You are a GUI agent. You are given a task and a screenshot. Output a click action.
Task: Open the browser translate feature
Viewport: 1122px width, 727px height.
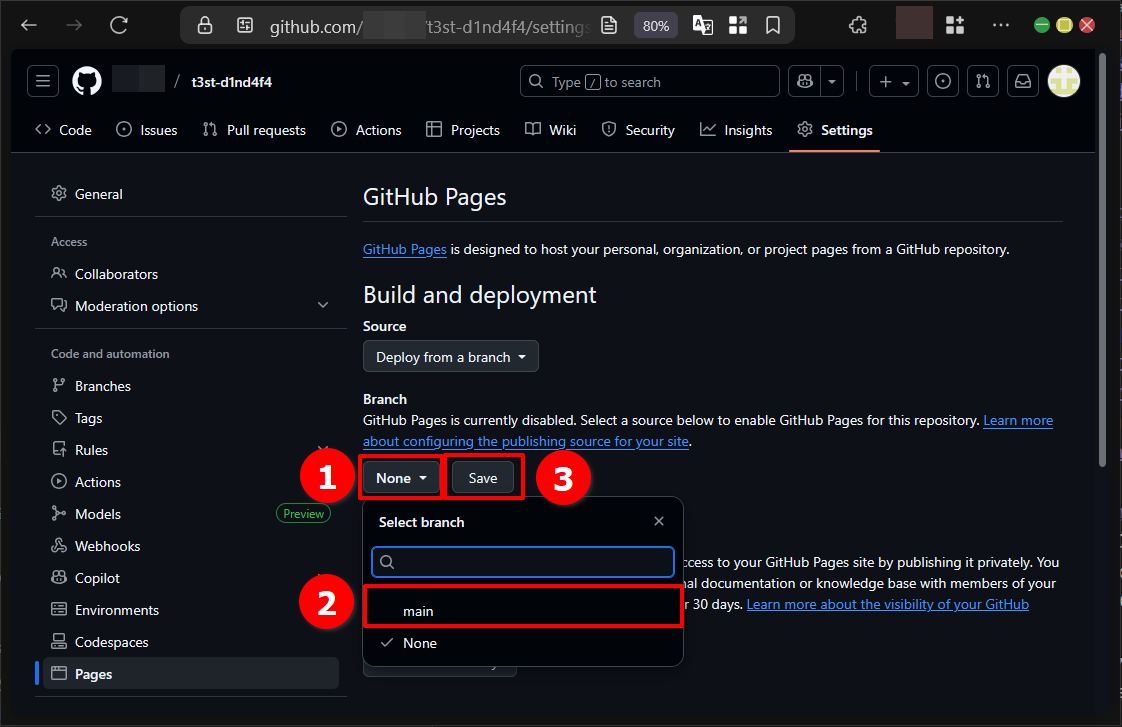point(702,25)
